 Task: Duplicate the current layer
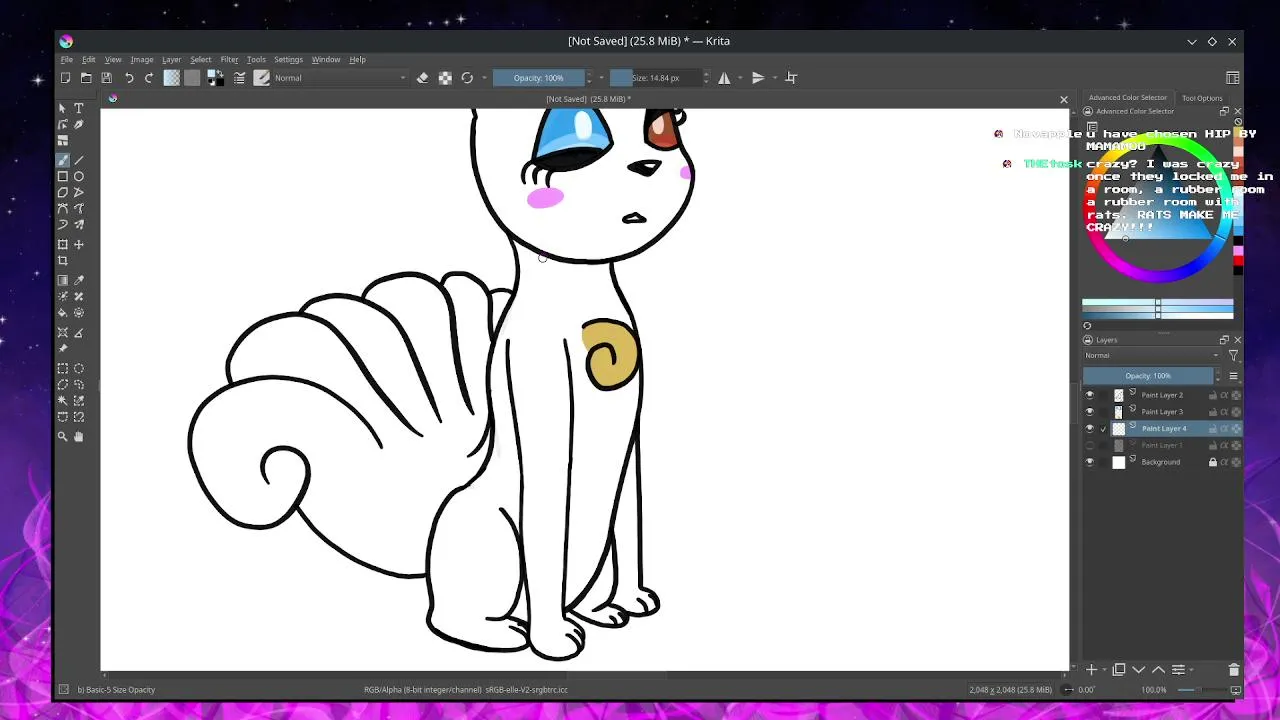(1119, 670)
